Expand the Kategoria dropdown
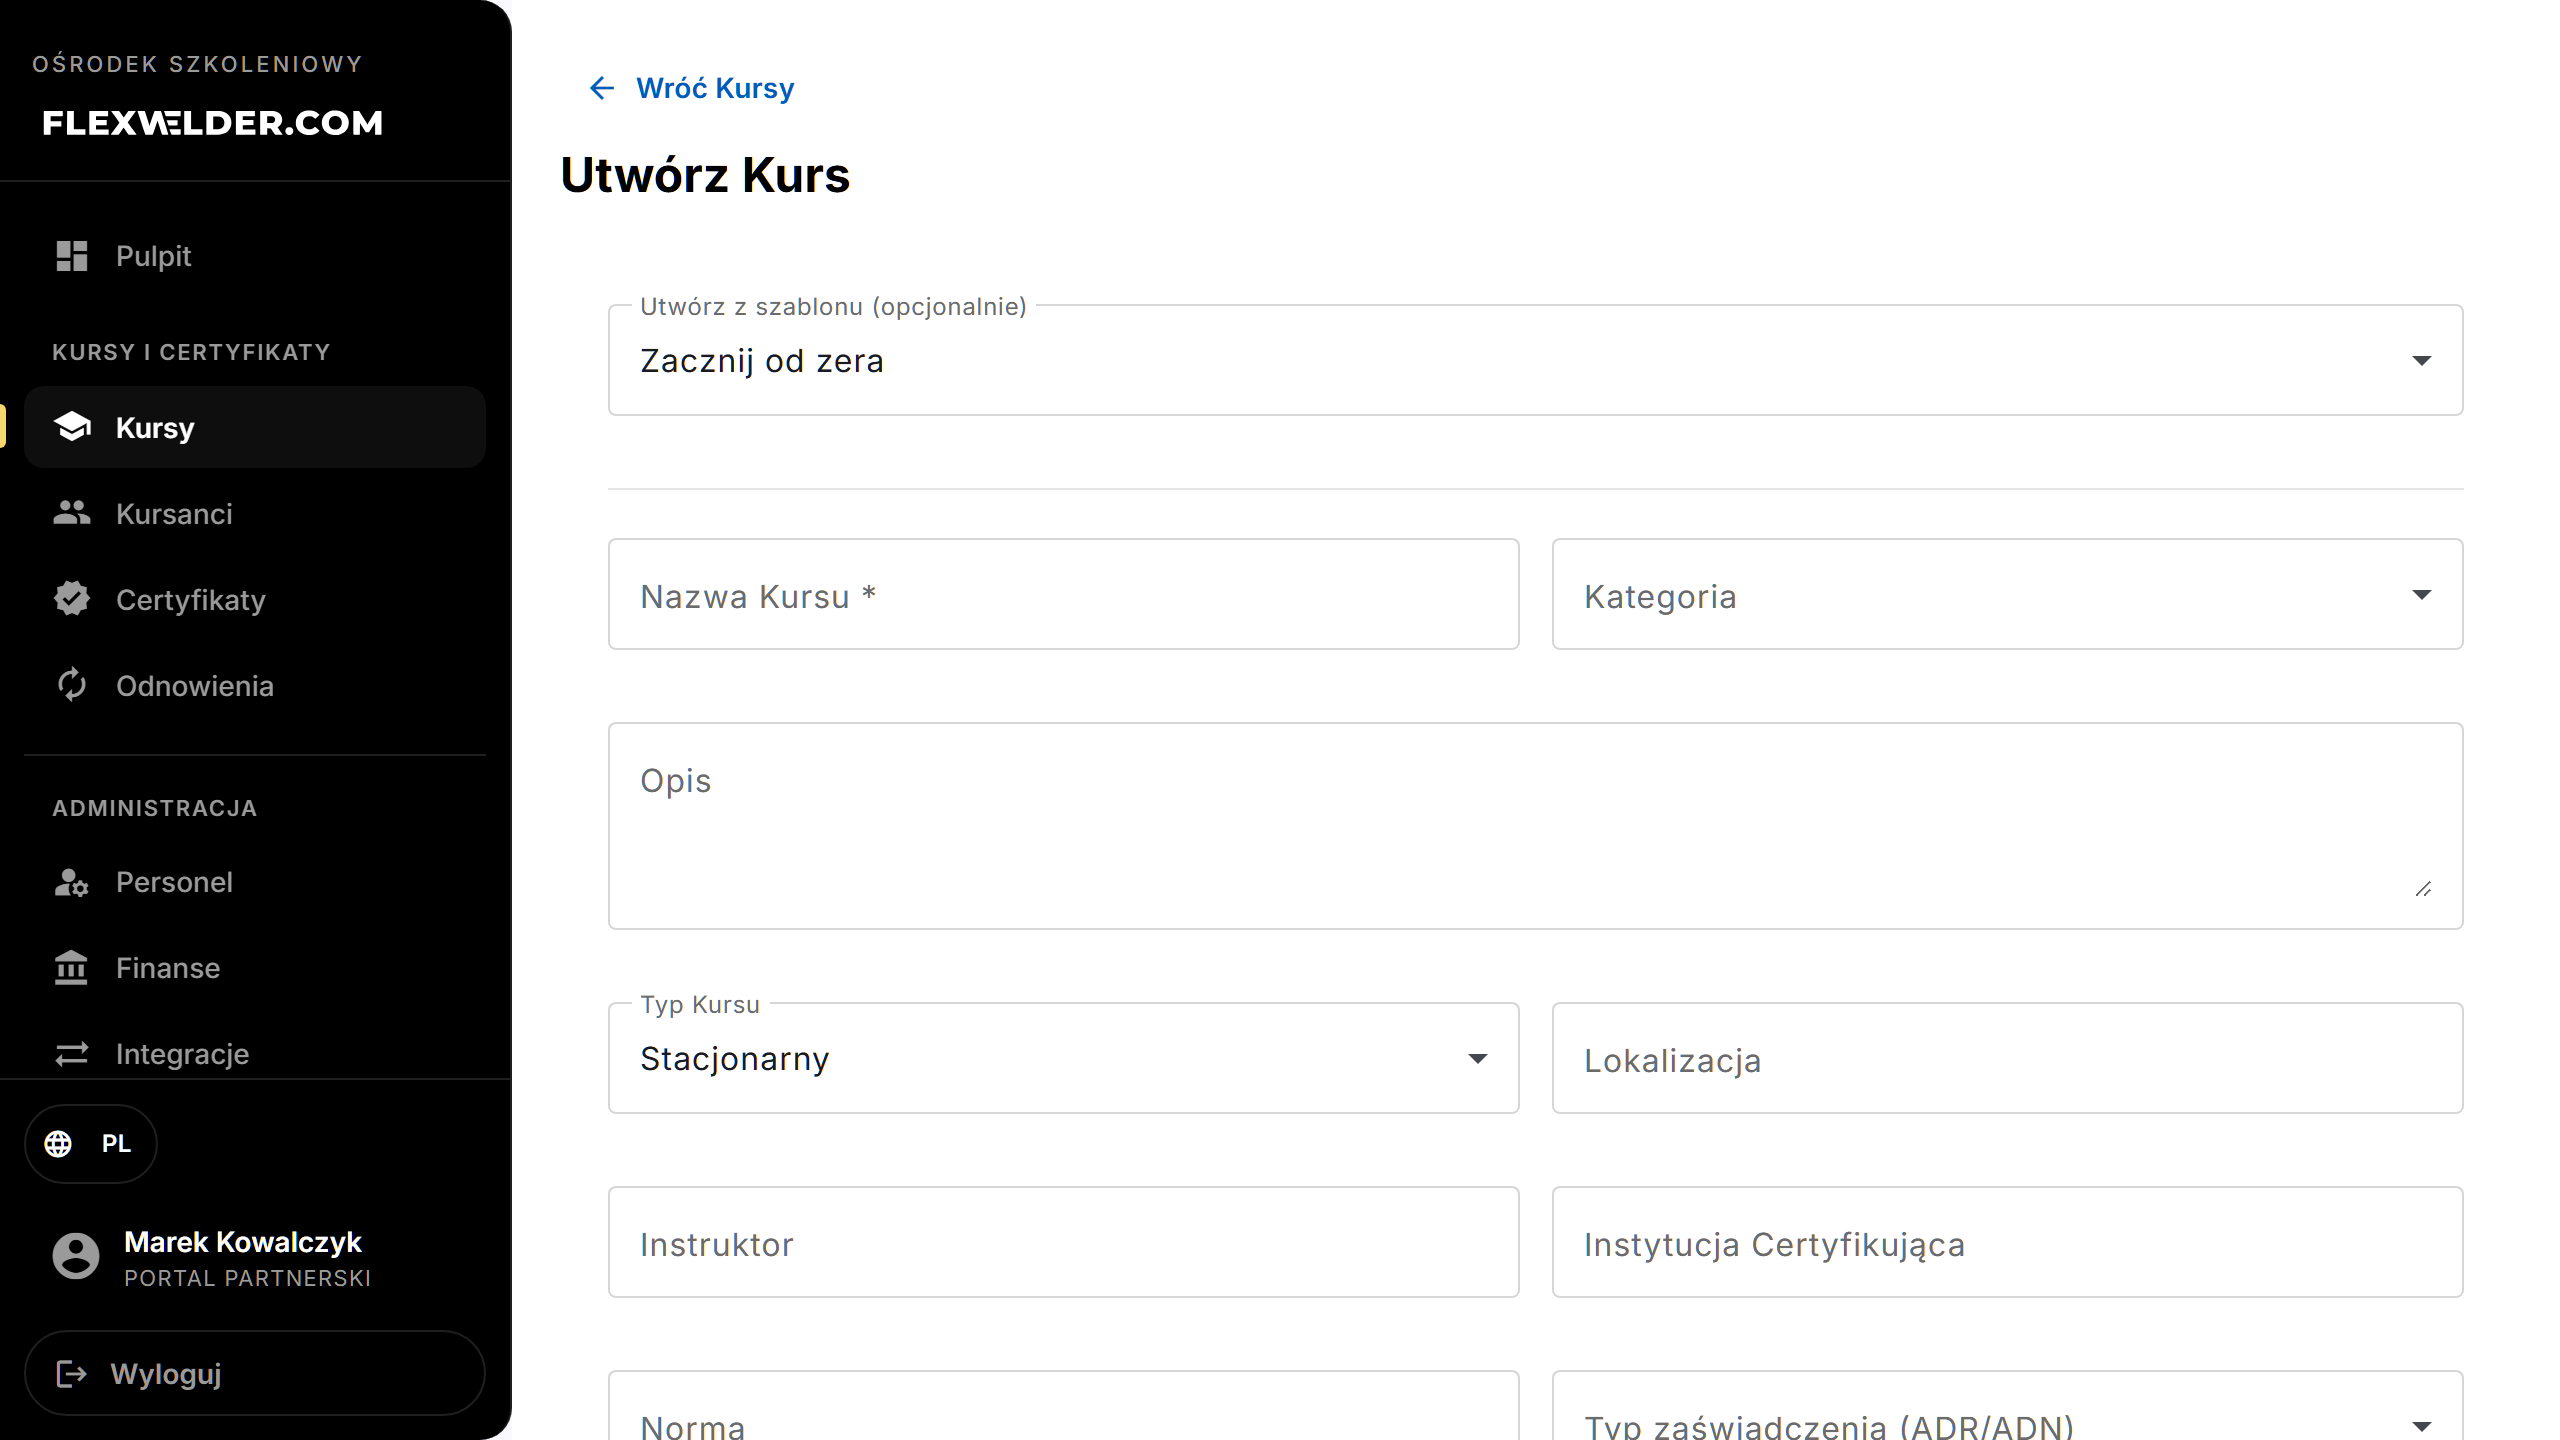This screenshot has width=2560, height=1440. pos(2008,595)
